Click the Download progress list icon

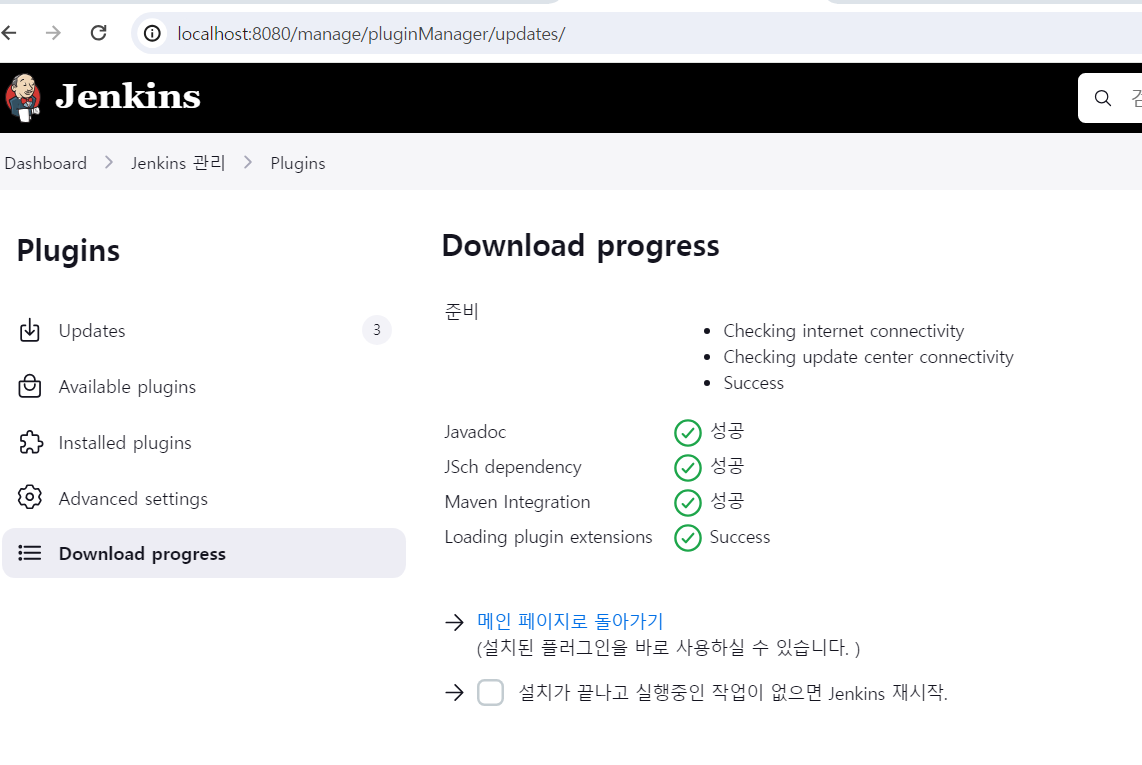[30, 553]
